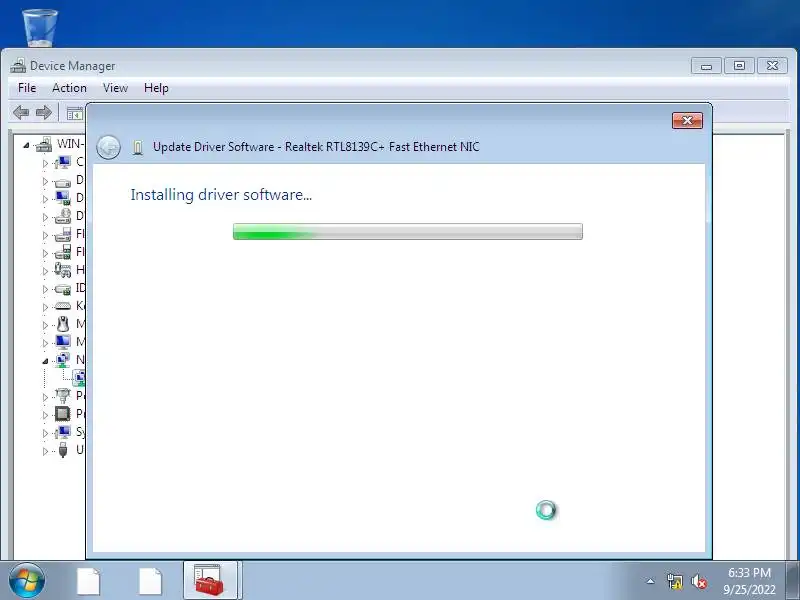This screenshot has height=600, width=800.
Task: Collapse the WIN- computer root node
Action: pyautogui.click(x=26, y=145)
